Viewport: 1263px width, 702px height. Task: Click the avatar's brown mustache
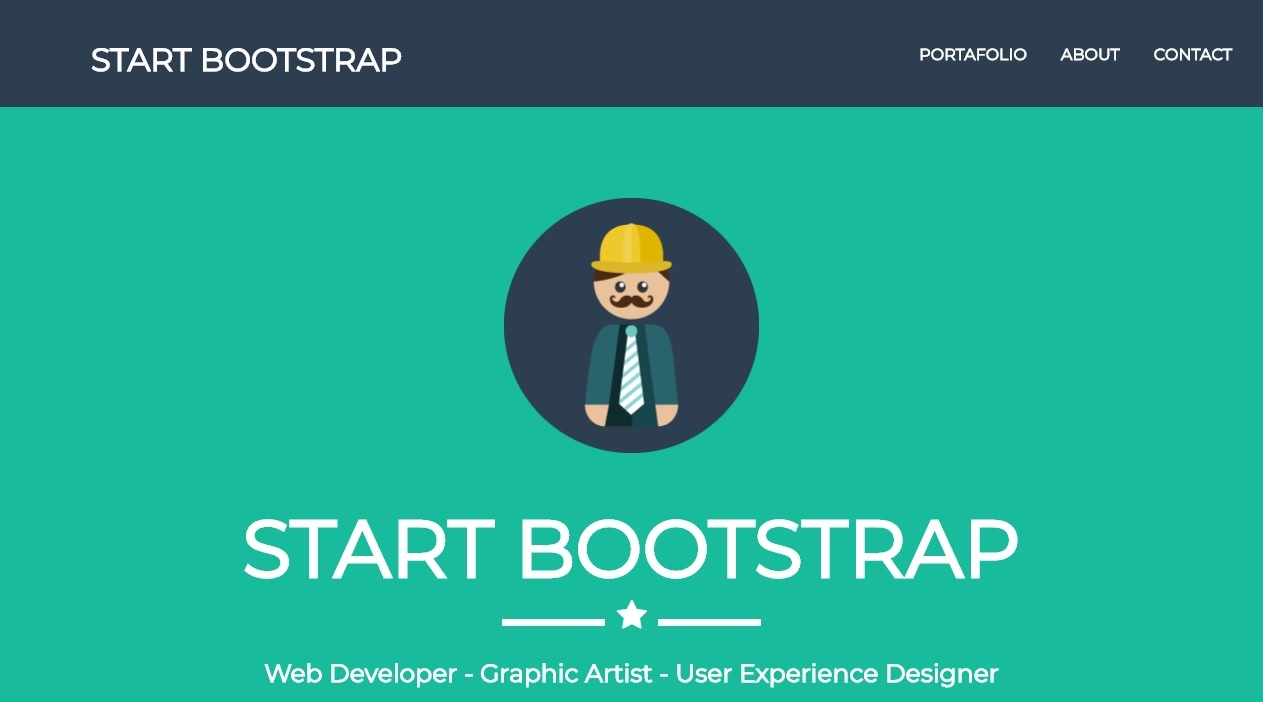pyautogui.click(x=631, y=301)
